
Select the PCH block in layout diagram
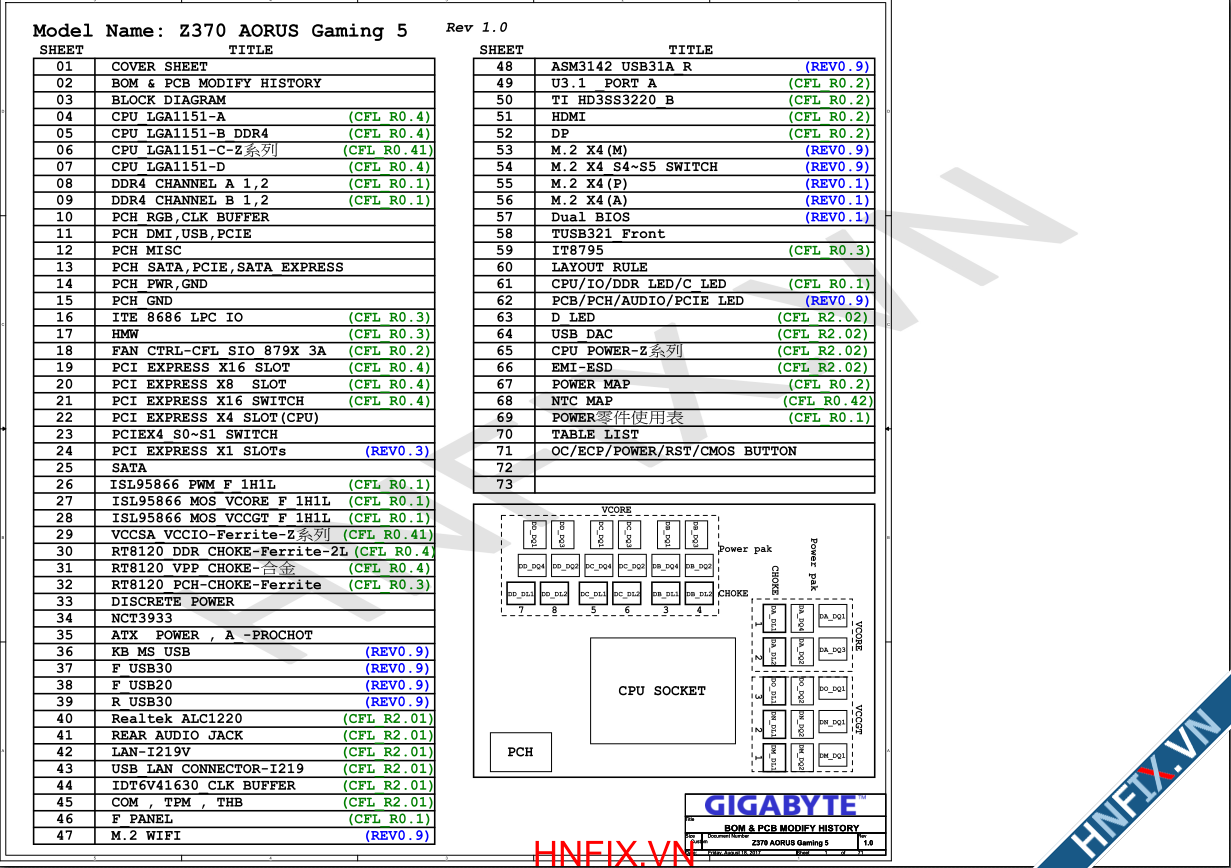pyautogui.click(x=520, y=752)
